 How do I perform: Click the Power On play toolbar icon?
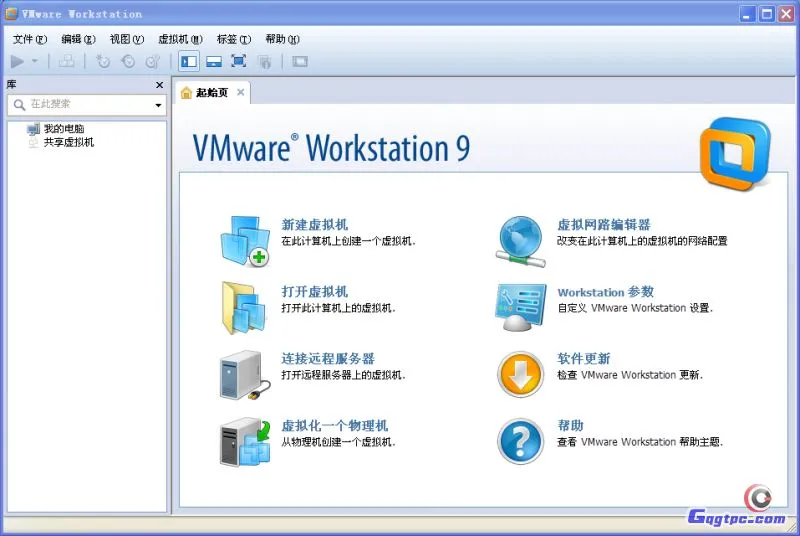click(17, 62)
